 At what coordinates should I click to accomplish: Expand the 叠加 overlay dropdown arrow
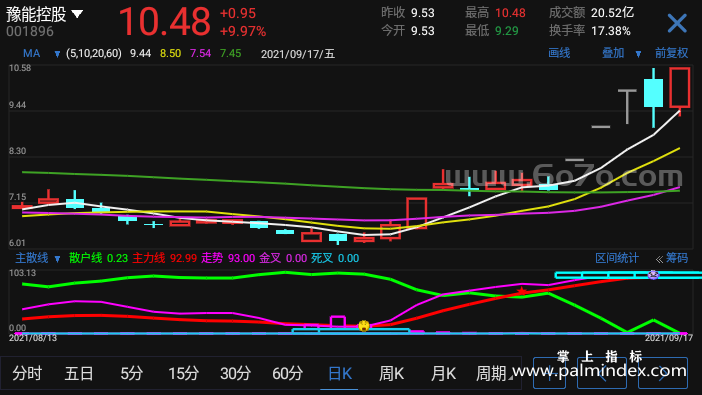click(638, 54)
